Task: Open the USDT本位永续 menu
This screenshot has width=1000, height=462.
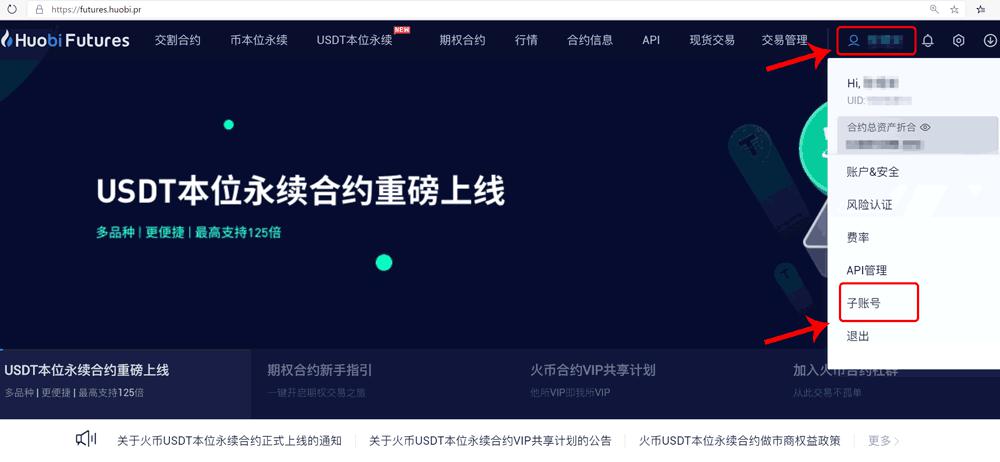Action: click(355, 40)
